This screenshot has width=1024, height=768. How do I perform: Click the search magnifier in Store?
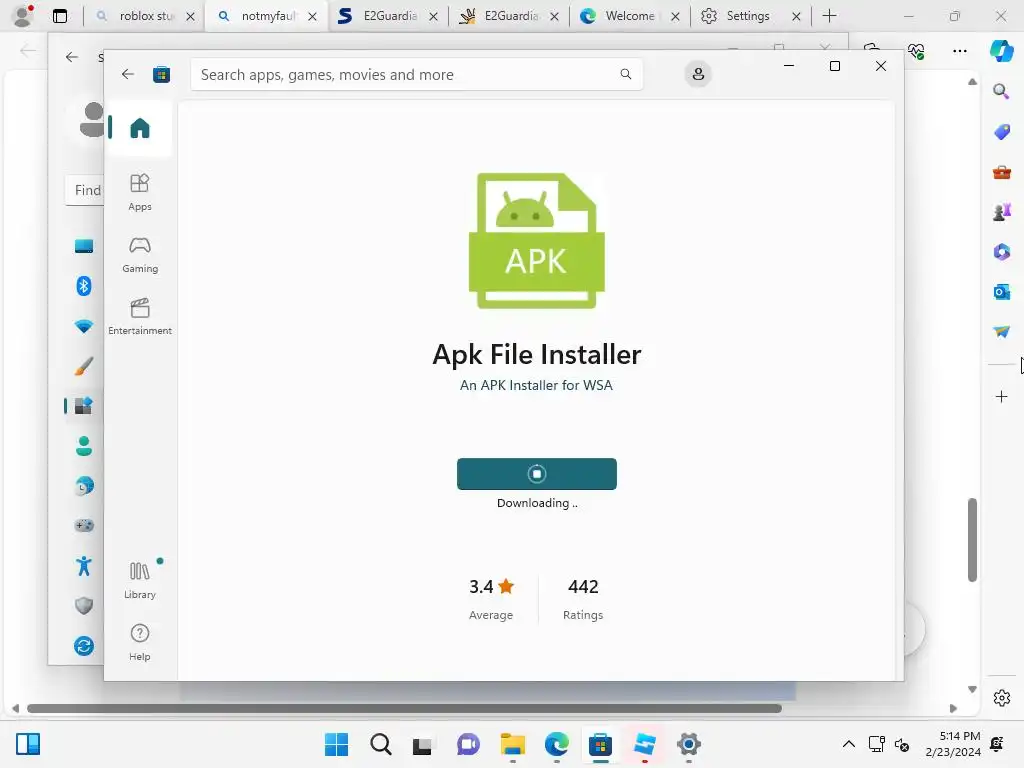point(626,74)
